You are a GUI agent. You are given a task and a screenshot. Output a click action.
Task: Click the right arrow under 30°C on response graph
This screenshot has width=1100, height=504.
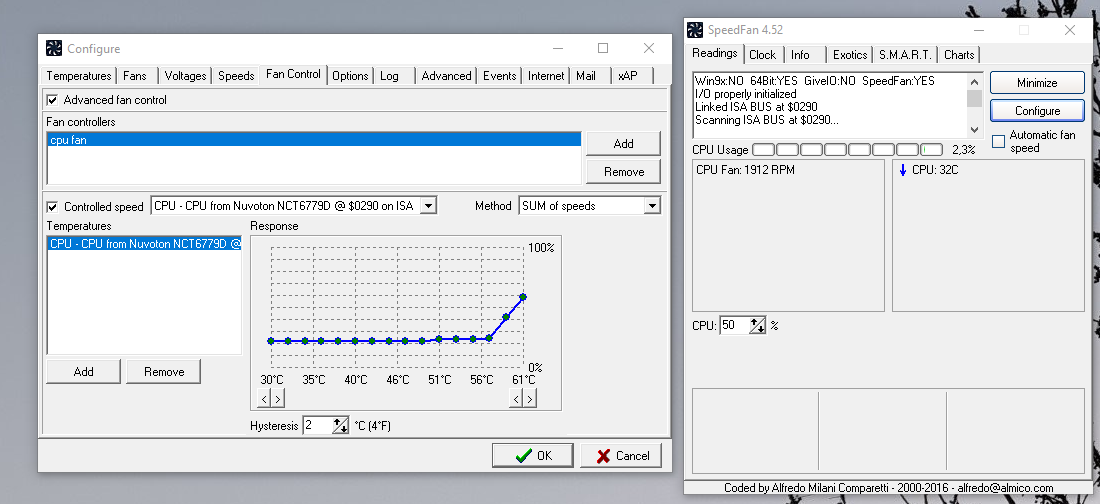click(x=277, y=399)
